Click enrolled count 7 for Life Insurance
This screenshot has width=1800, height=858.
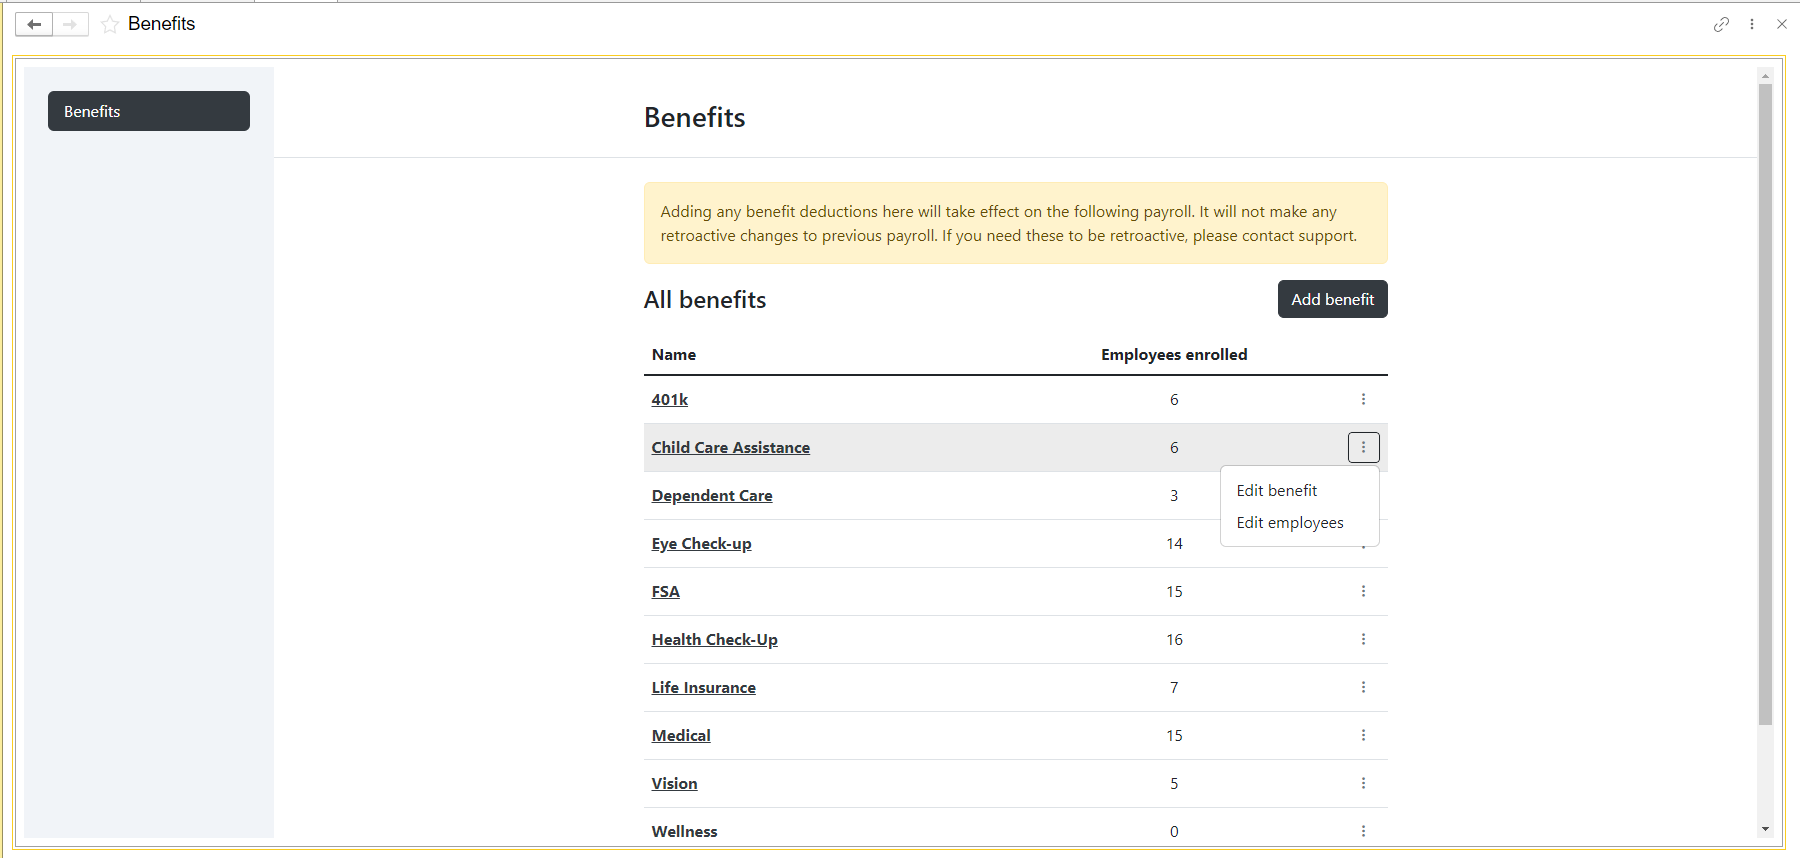1174,687
